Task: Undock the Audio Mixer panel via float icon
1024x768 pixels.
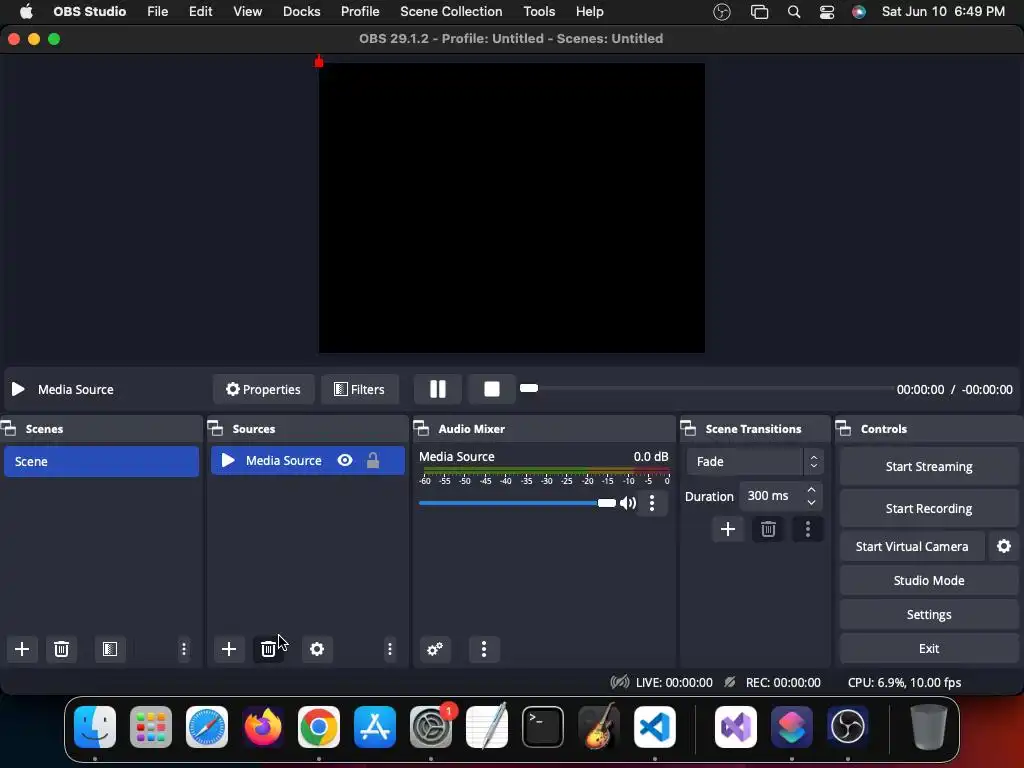Action: [421, 428]
